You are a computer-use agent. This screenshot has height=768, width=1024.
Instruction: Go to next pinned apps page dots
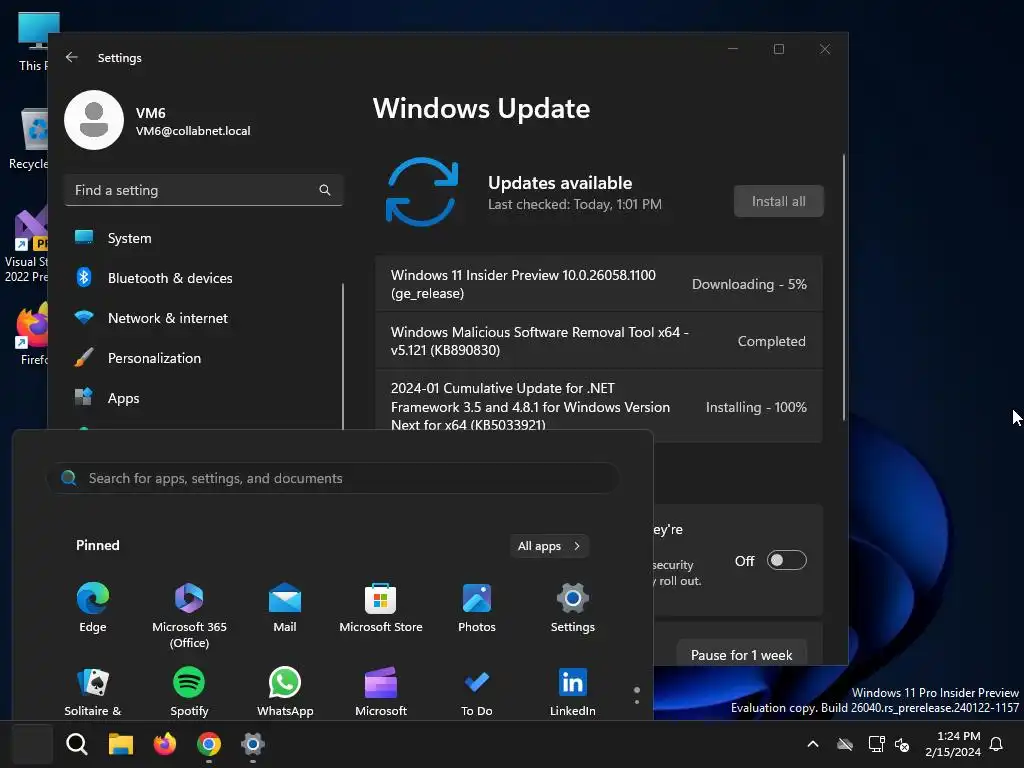[x=637, y=696]
